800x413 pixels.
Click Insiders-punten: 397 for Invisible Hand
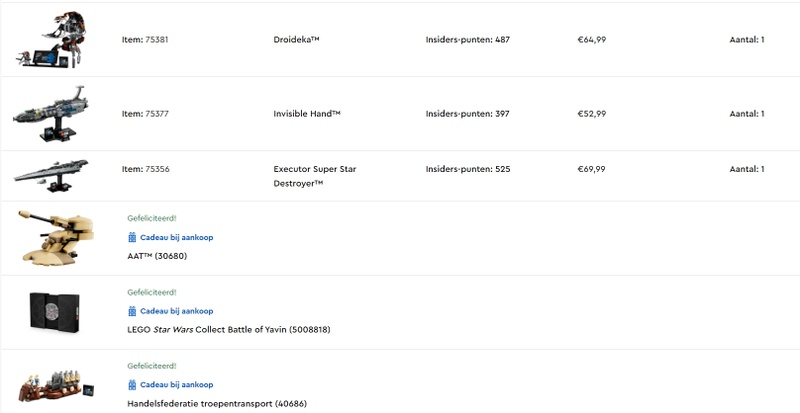tap(467, 114)
